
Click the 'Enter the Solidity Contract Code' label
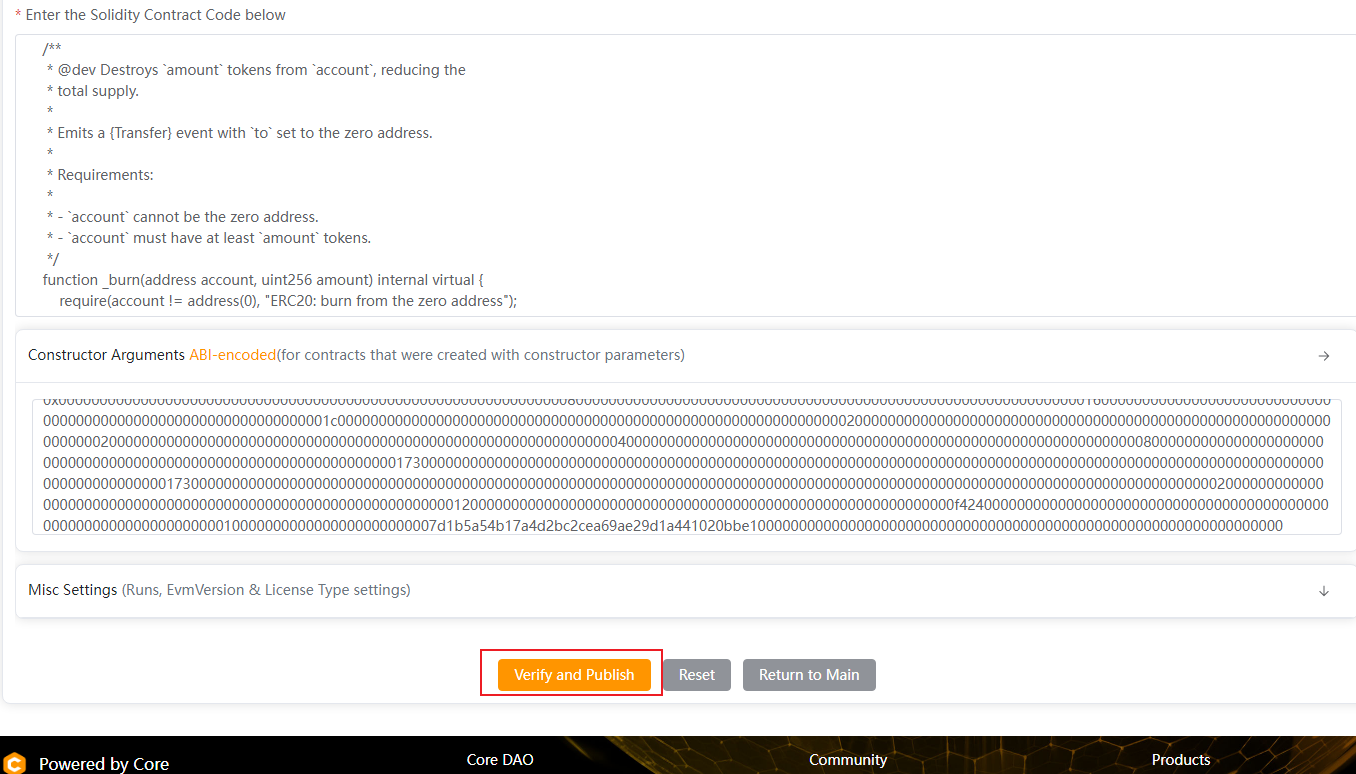point(155,15)
